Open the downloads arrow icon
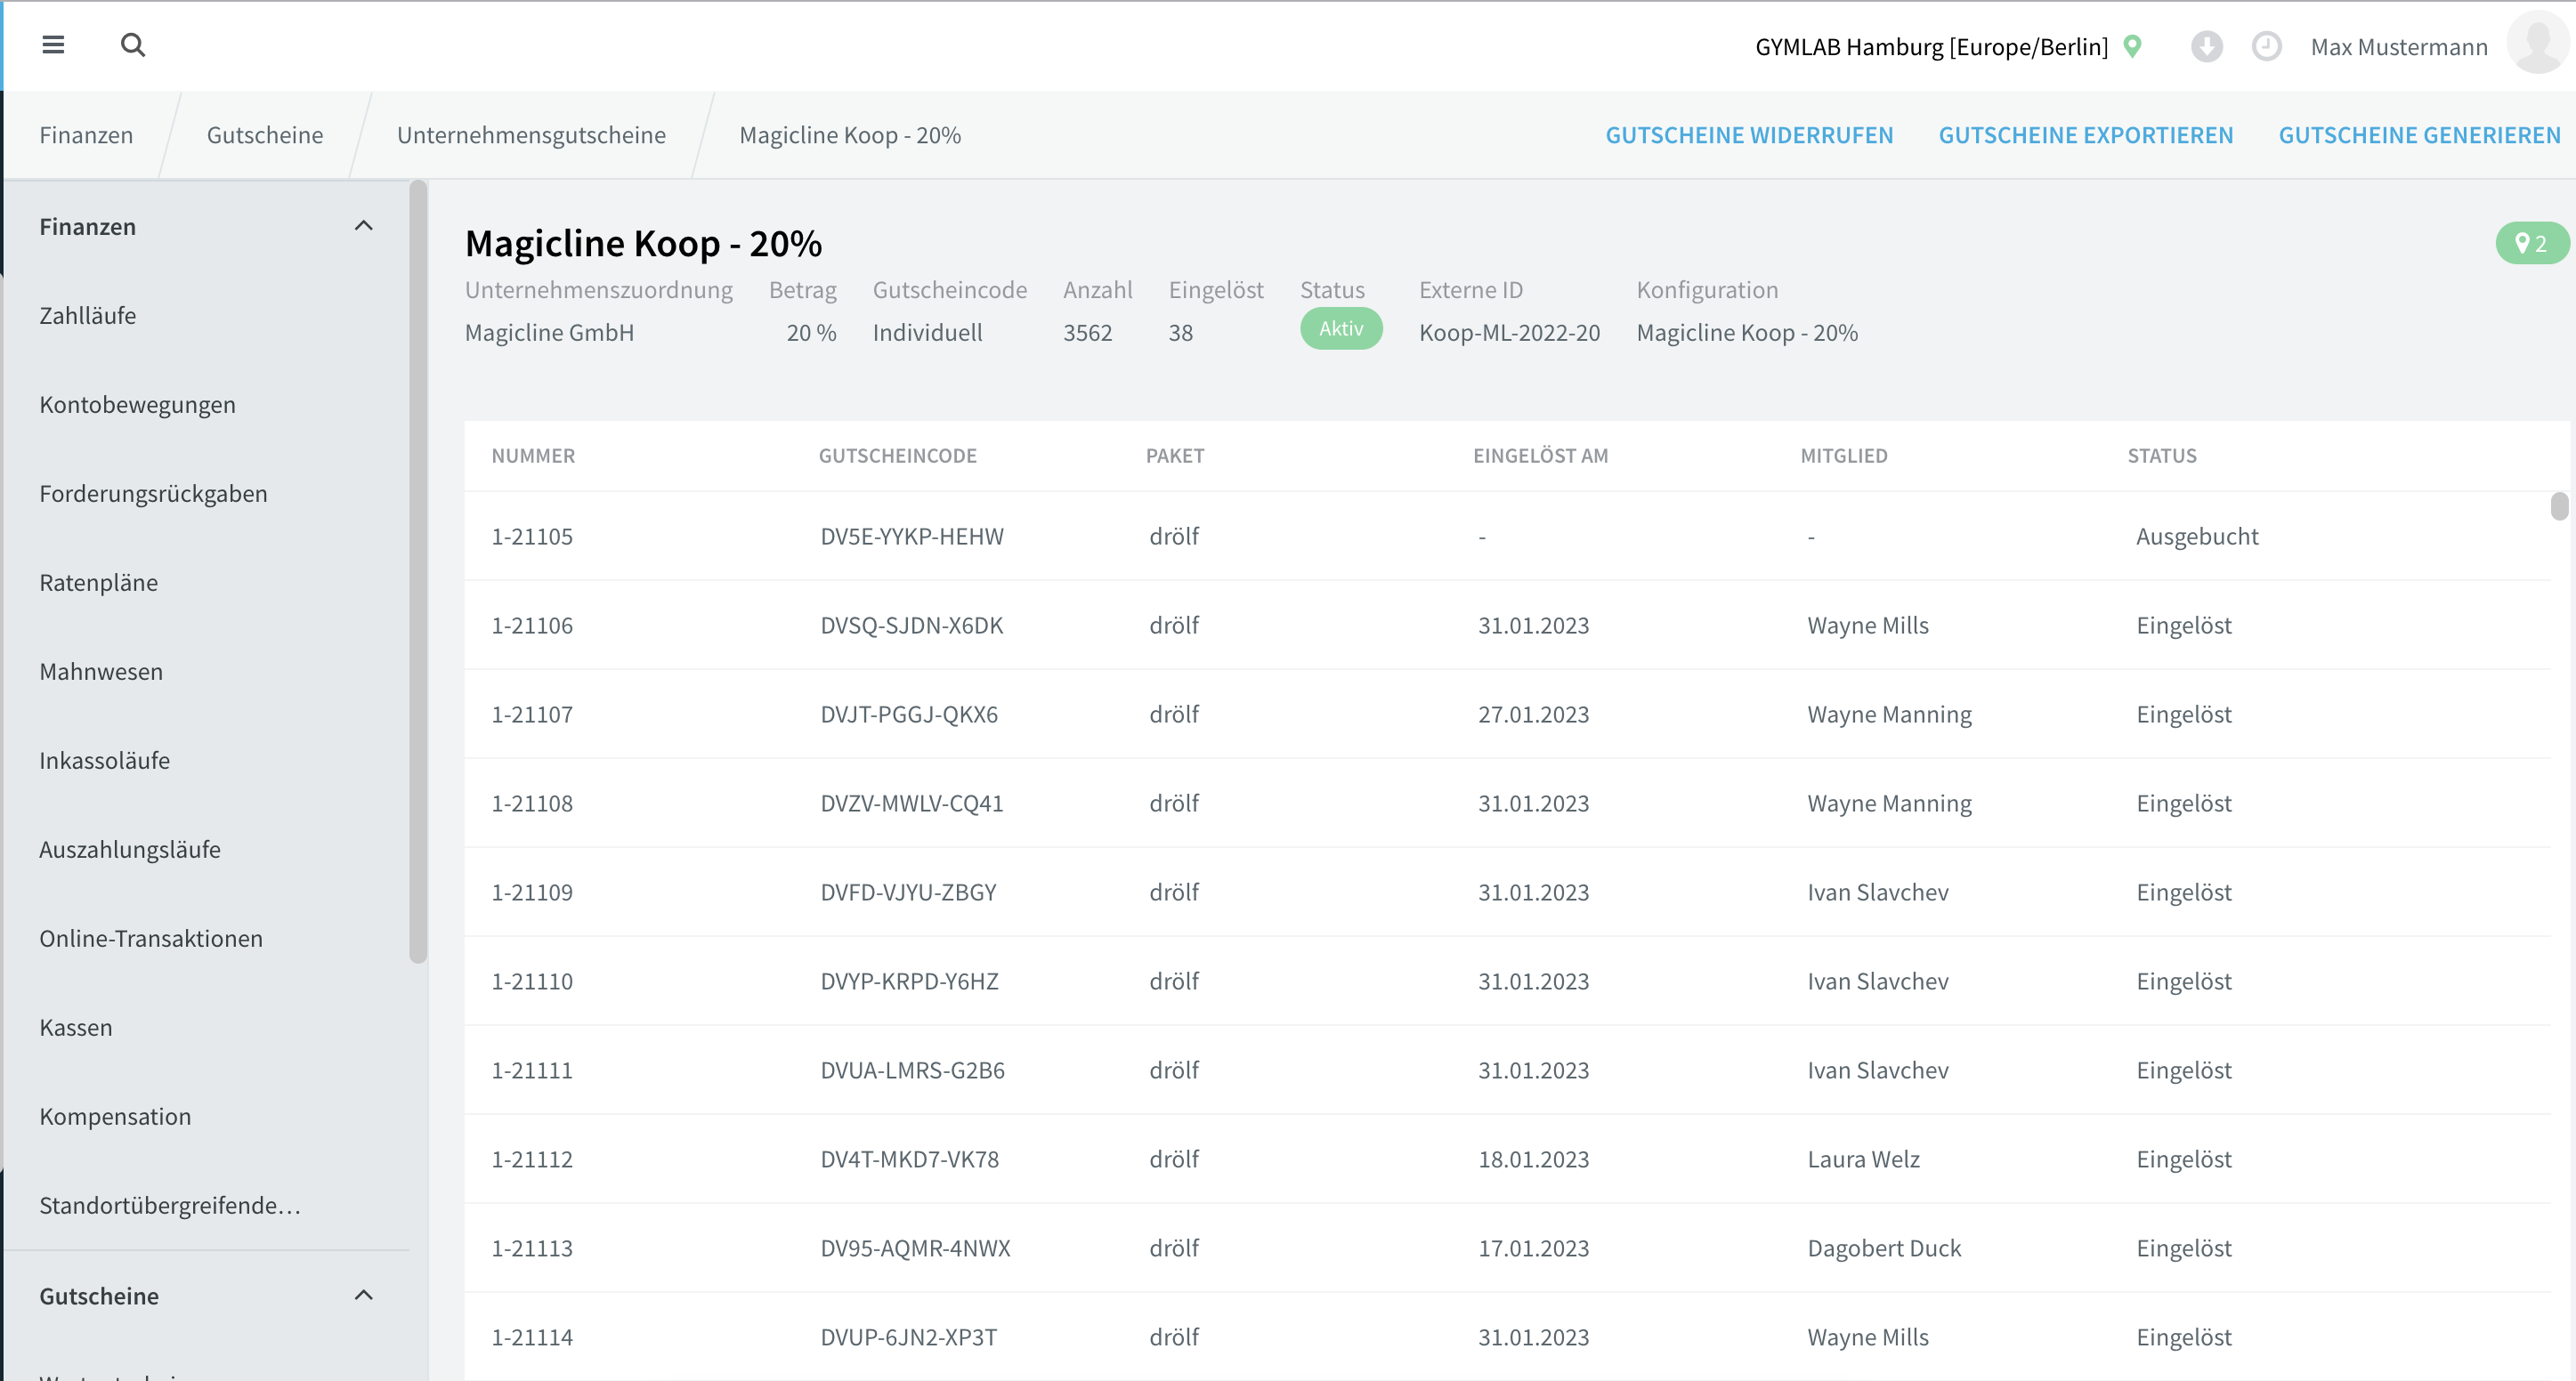Viewport: 2576px width, 1381px height. 2206,46
